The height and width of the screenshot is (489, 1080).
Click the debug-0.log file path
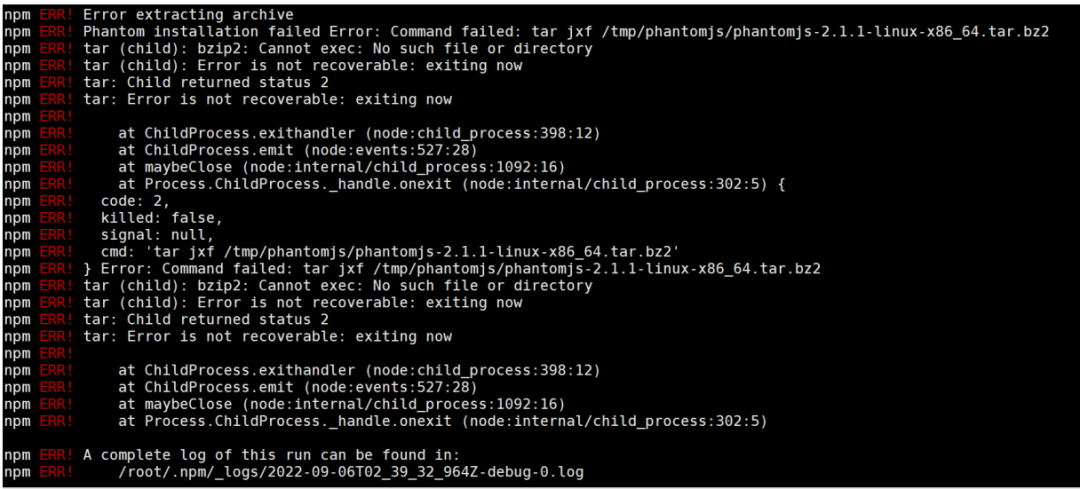[x=351, y=472]
